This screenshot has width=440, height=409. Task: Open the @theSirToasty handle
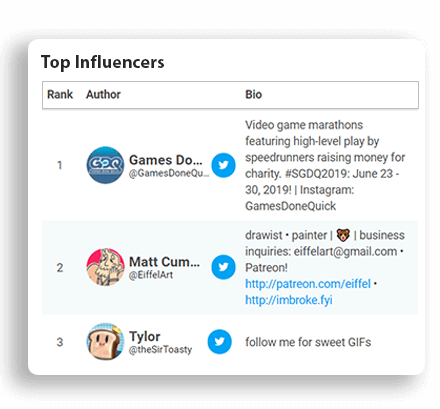coord(161,350)
